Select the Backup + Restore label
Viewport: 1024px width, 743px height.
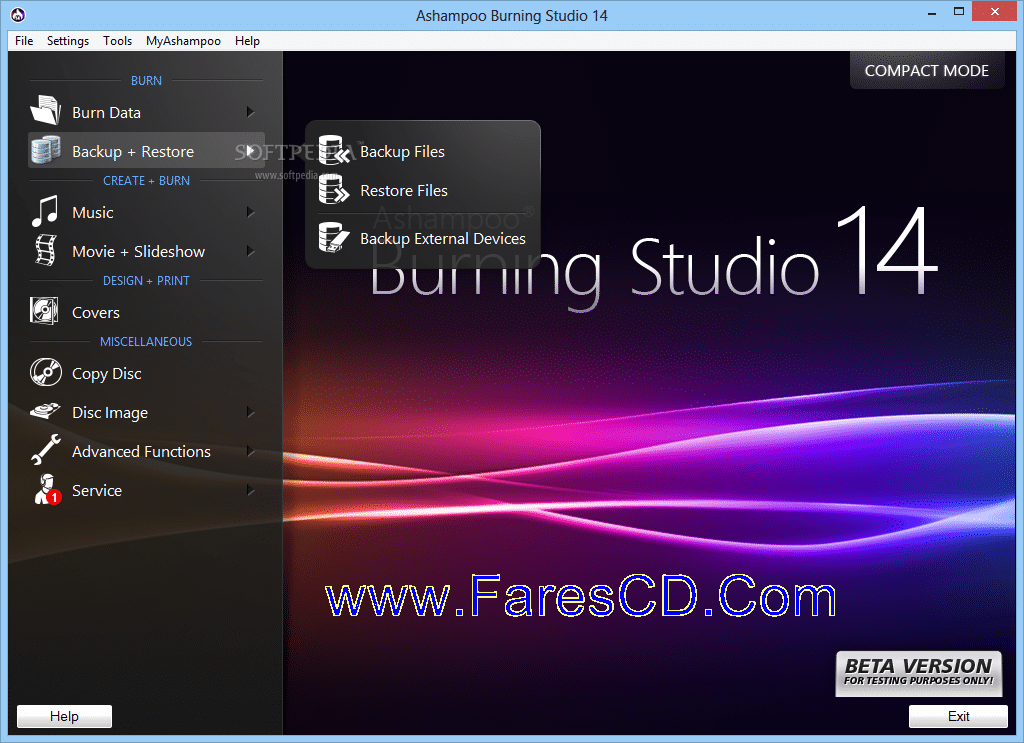coord(133,151)
